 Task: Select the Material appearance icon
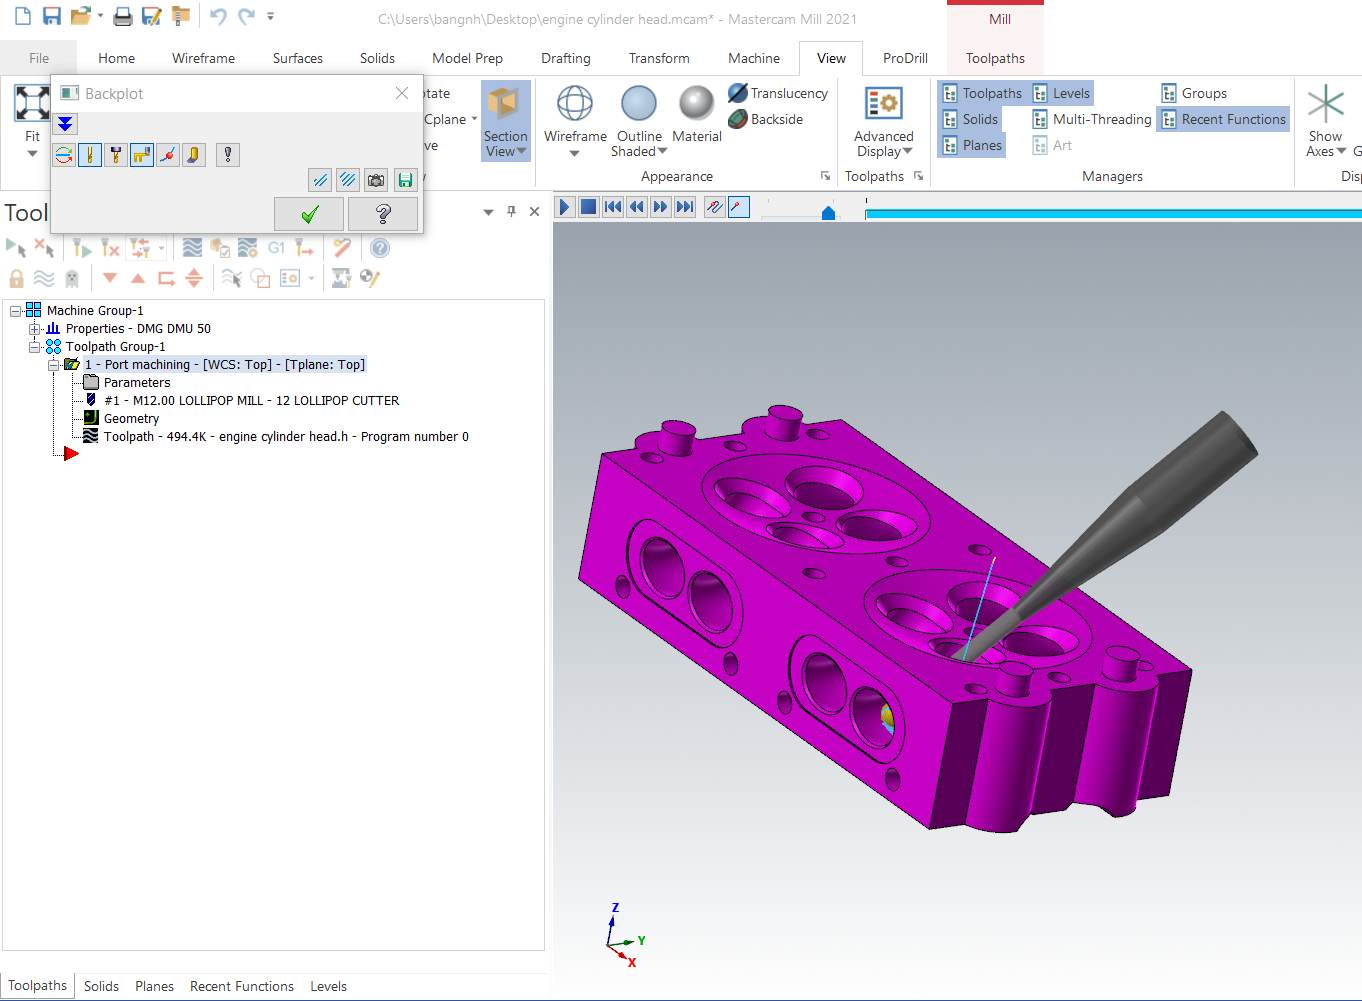pos(696,103)
